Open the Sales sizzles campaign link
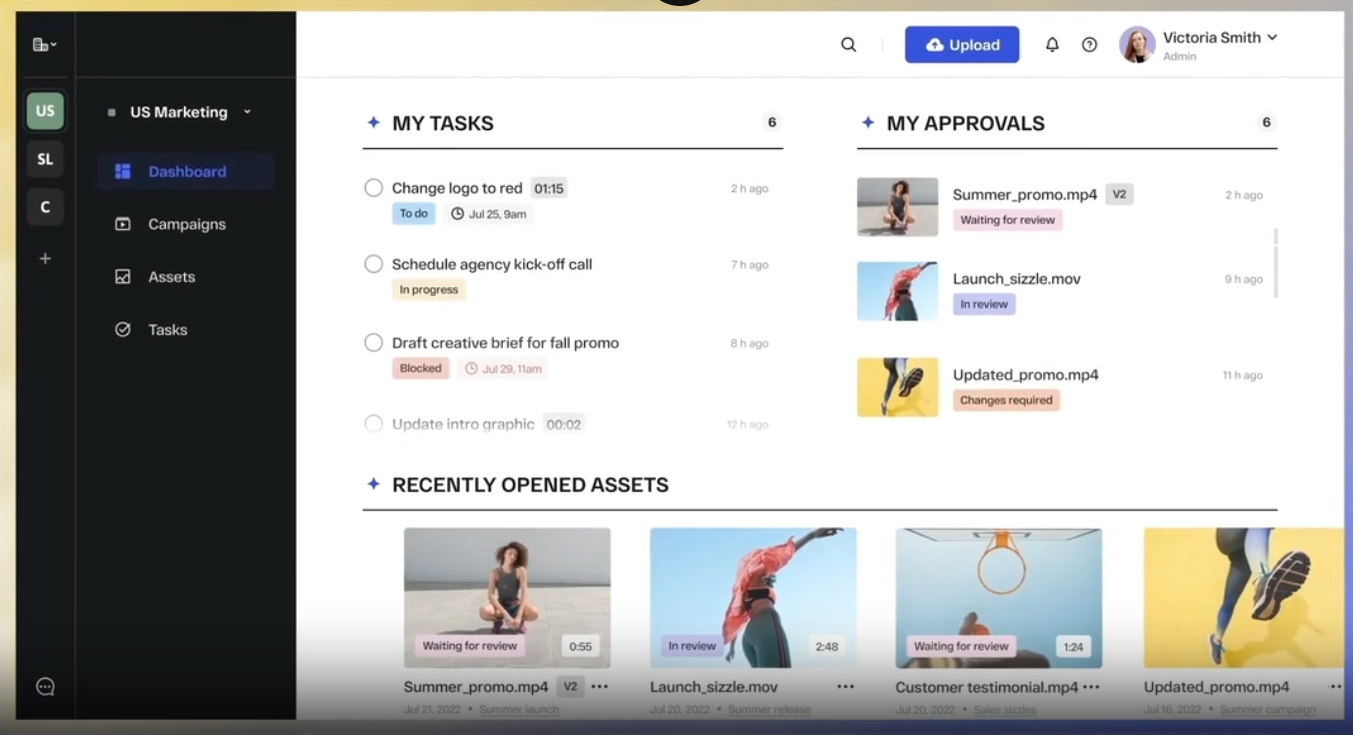The width and height of the screenshot is (1353, 735). (x=1005, y=710)
